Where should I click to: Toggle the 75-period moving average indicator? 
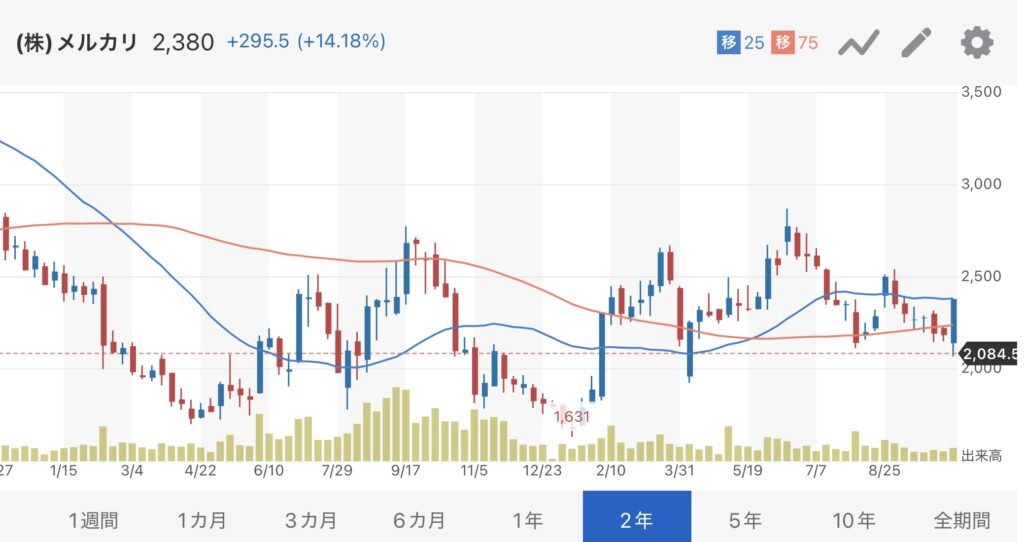pyautogui.click(x=795, y=43)
